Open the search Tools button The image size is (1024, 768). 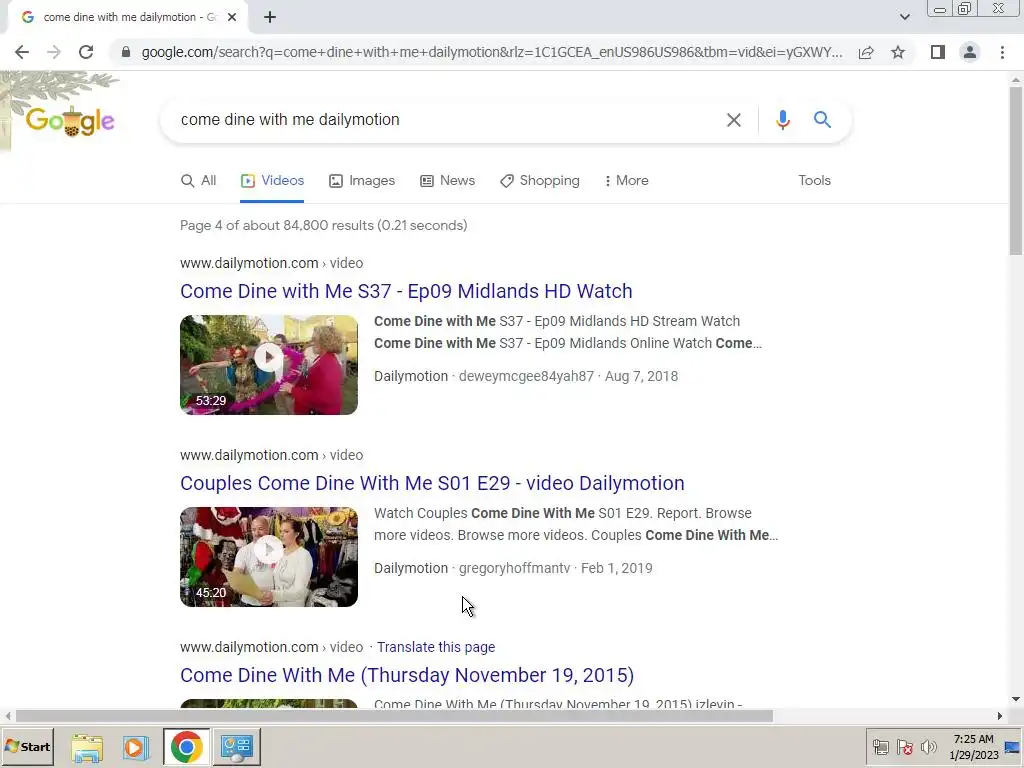point(814,181)
